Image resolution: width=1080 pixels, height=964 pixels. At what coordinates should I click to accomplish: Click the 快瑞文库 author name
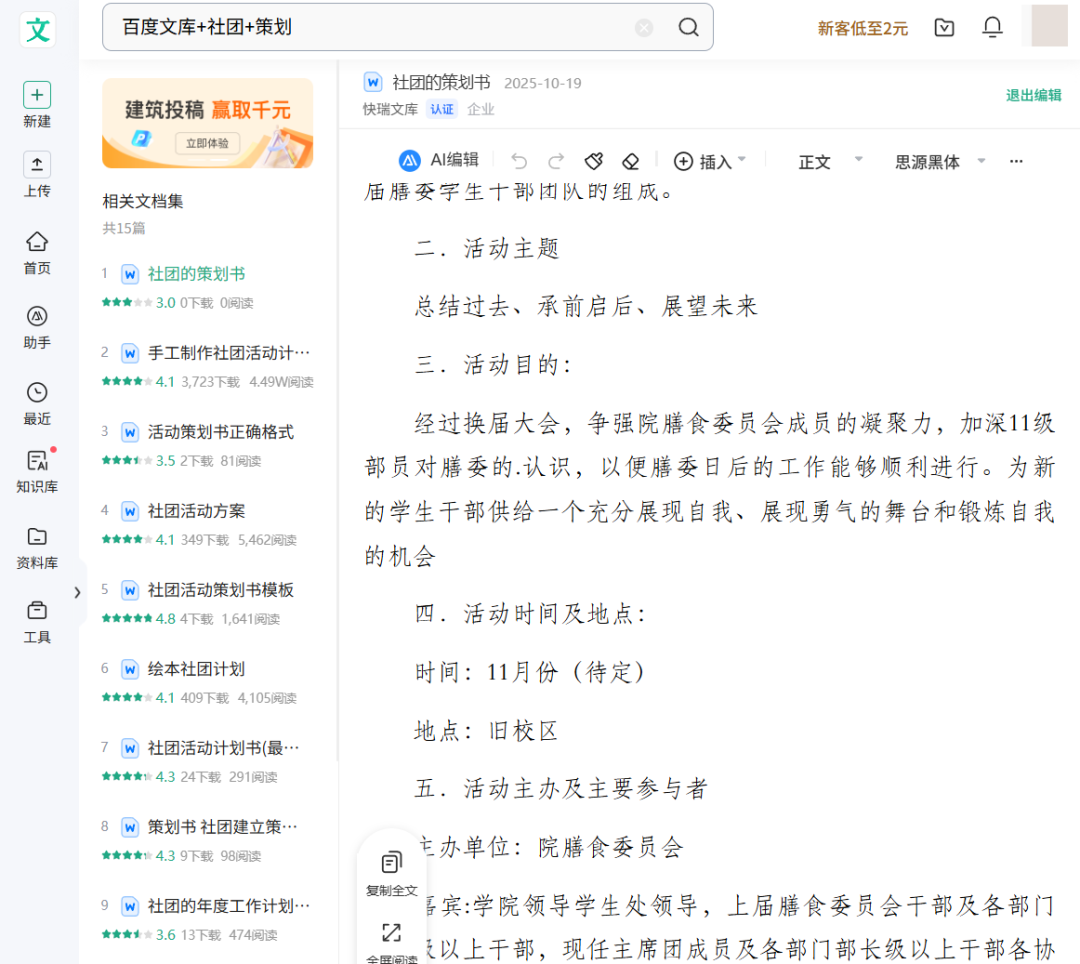391,109
